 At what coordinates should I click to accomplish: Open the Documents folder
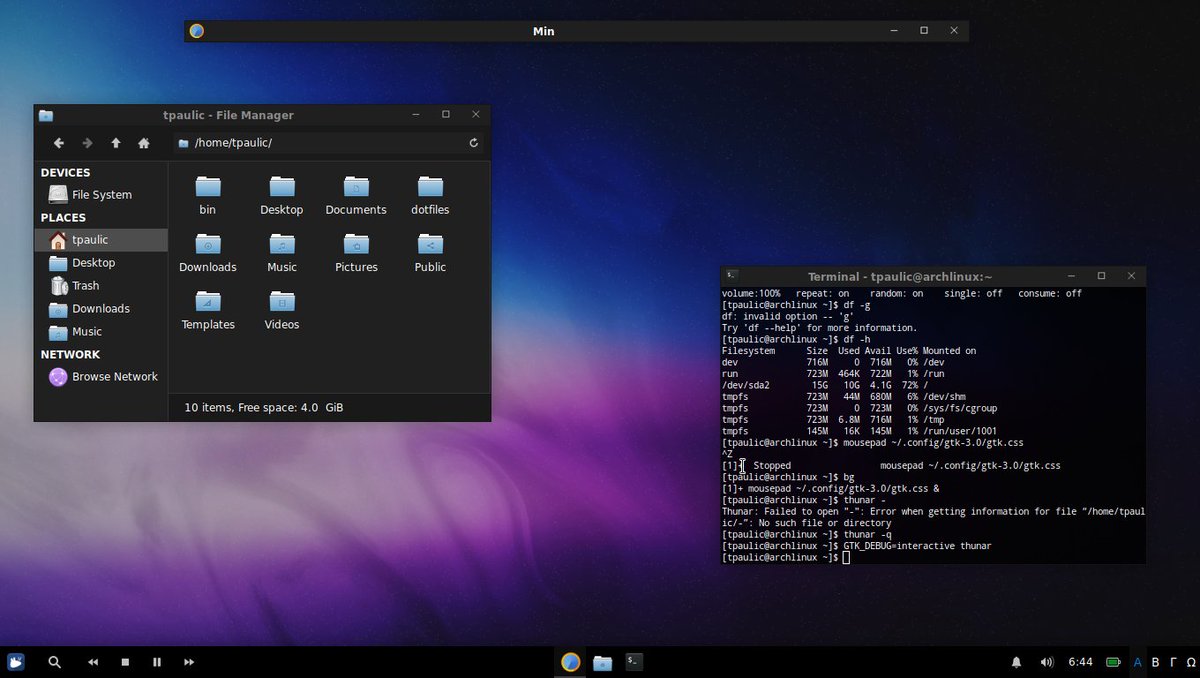(356, 195)
